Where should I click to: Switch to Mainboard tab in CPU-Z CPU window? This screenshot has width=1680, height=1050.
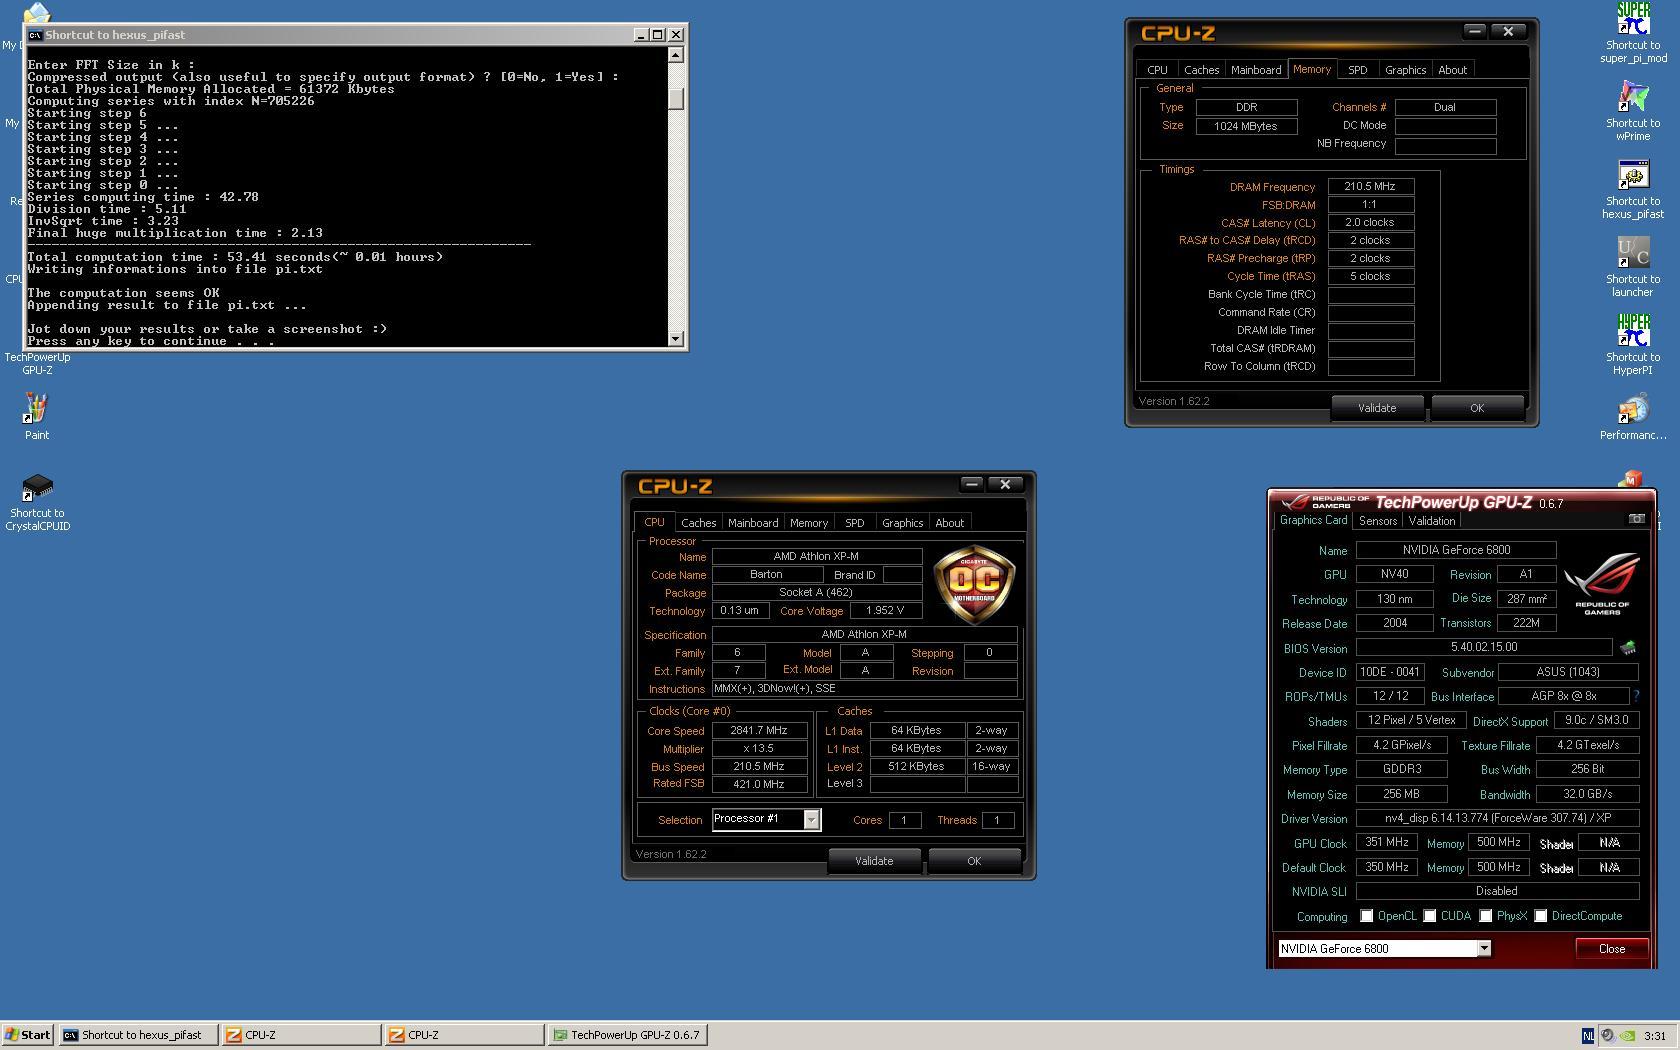point(753,523)
